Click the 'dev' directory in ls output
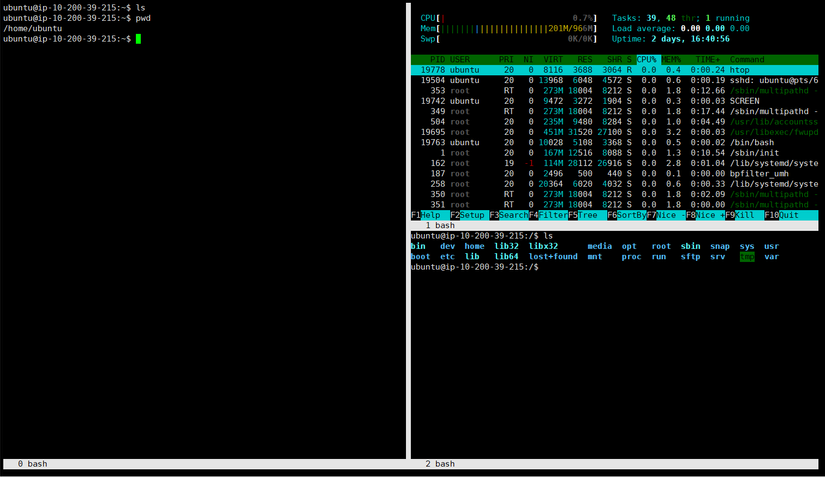The width and height of the screenshot is (825, 477). (x=447, y=246)
